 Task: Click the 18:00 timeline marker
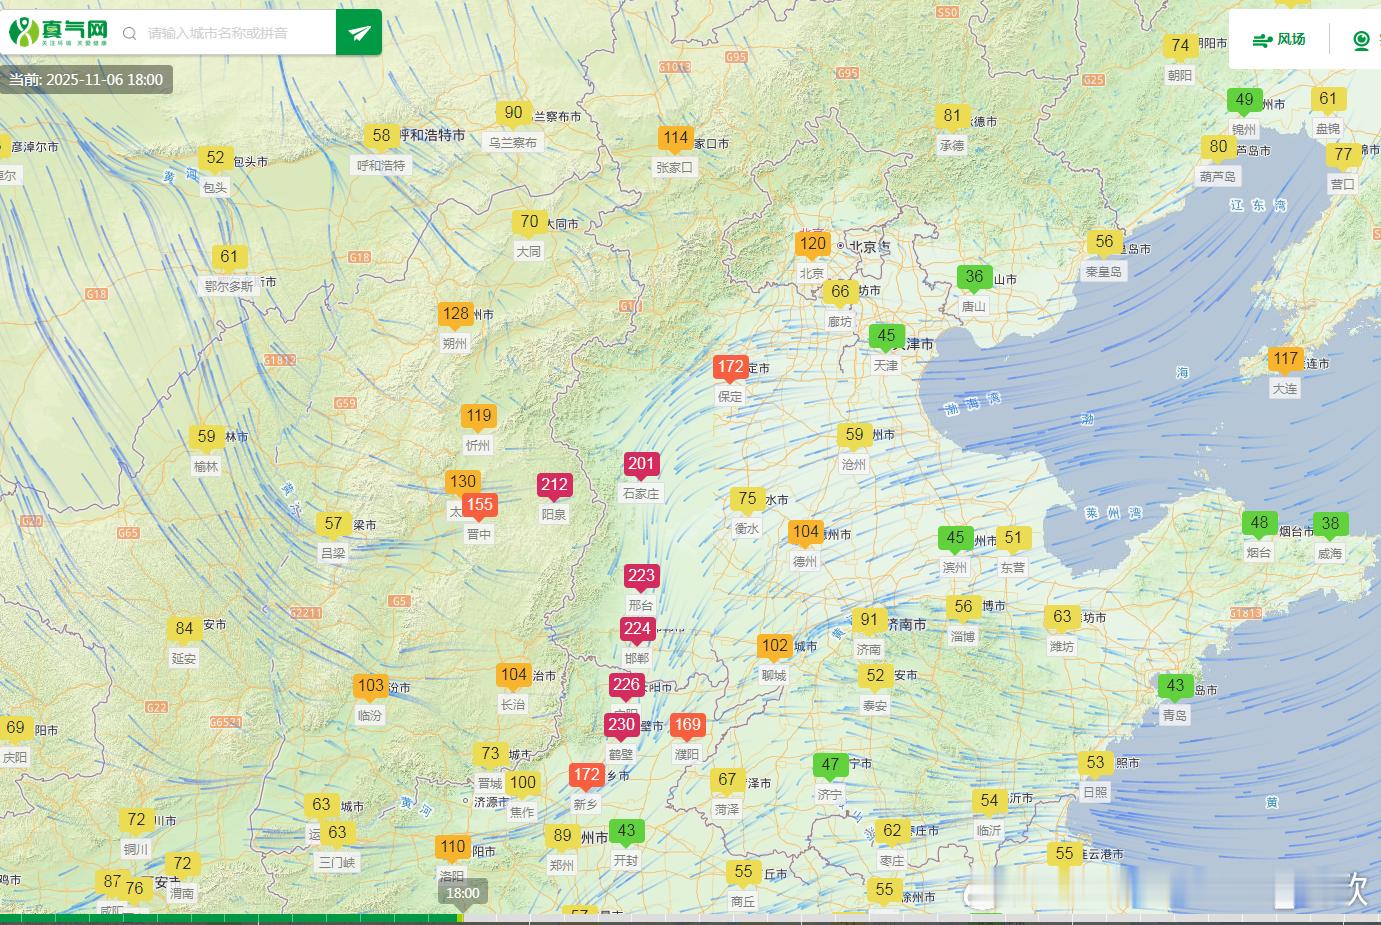pos(462,893)
